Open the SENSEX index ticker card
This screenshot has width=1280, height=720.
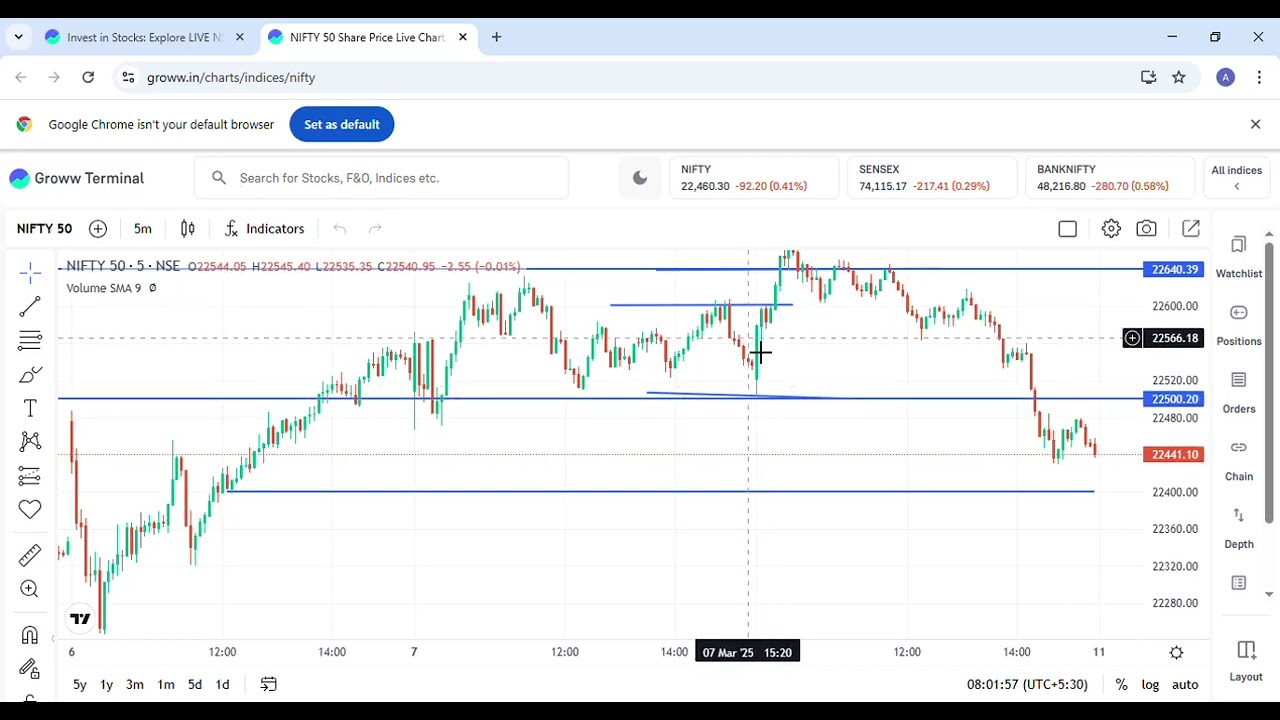(932, 178)
